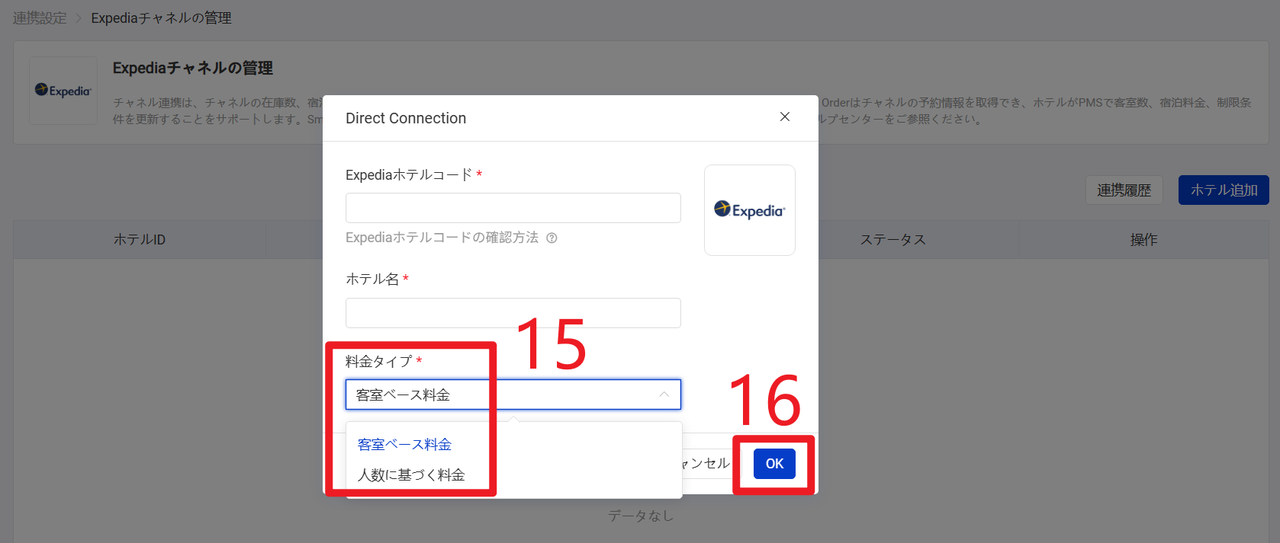Click the ホテル追加 button
The width and height of the screenshot is (1280, 543).
pos(1223,190)
